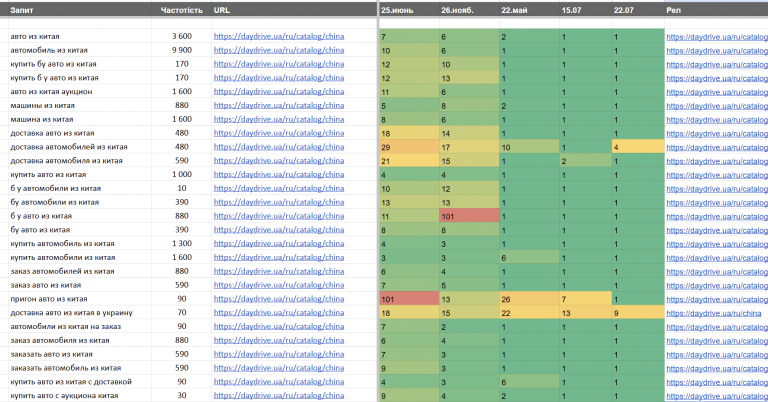Image resolution: width=768 pixels, height=402 pixels.
Task: Open URL link for 'авто из китая' row
Action: (x=279, y=36)
